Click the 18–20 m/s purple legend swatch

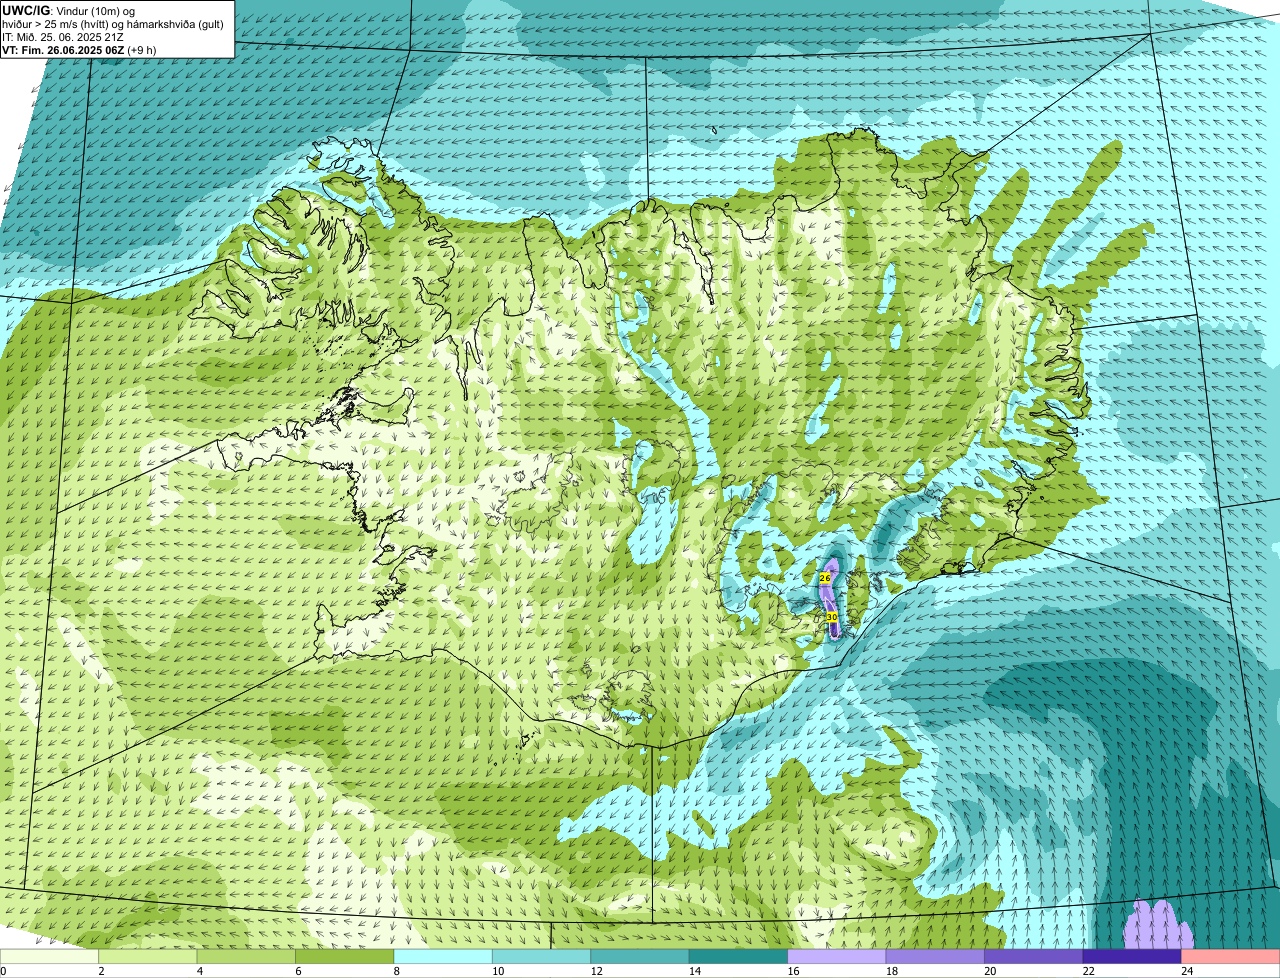(x=935, y=957)
